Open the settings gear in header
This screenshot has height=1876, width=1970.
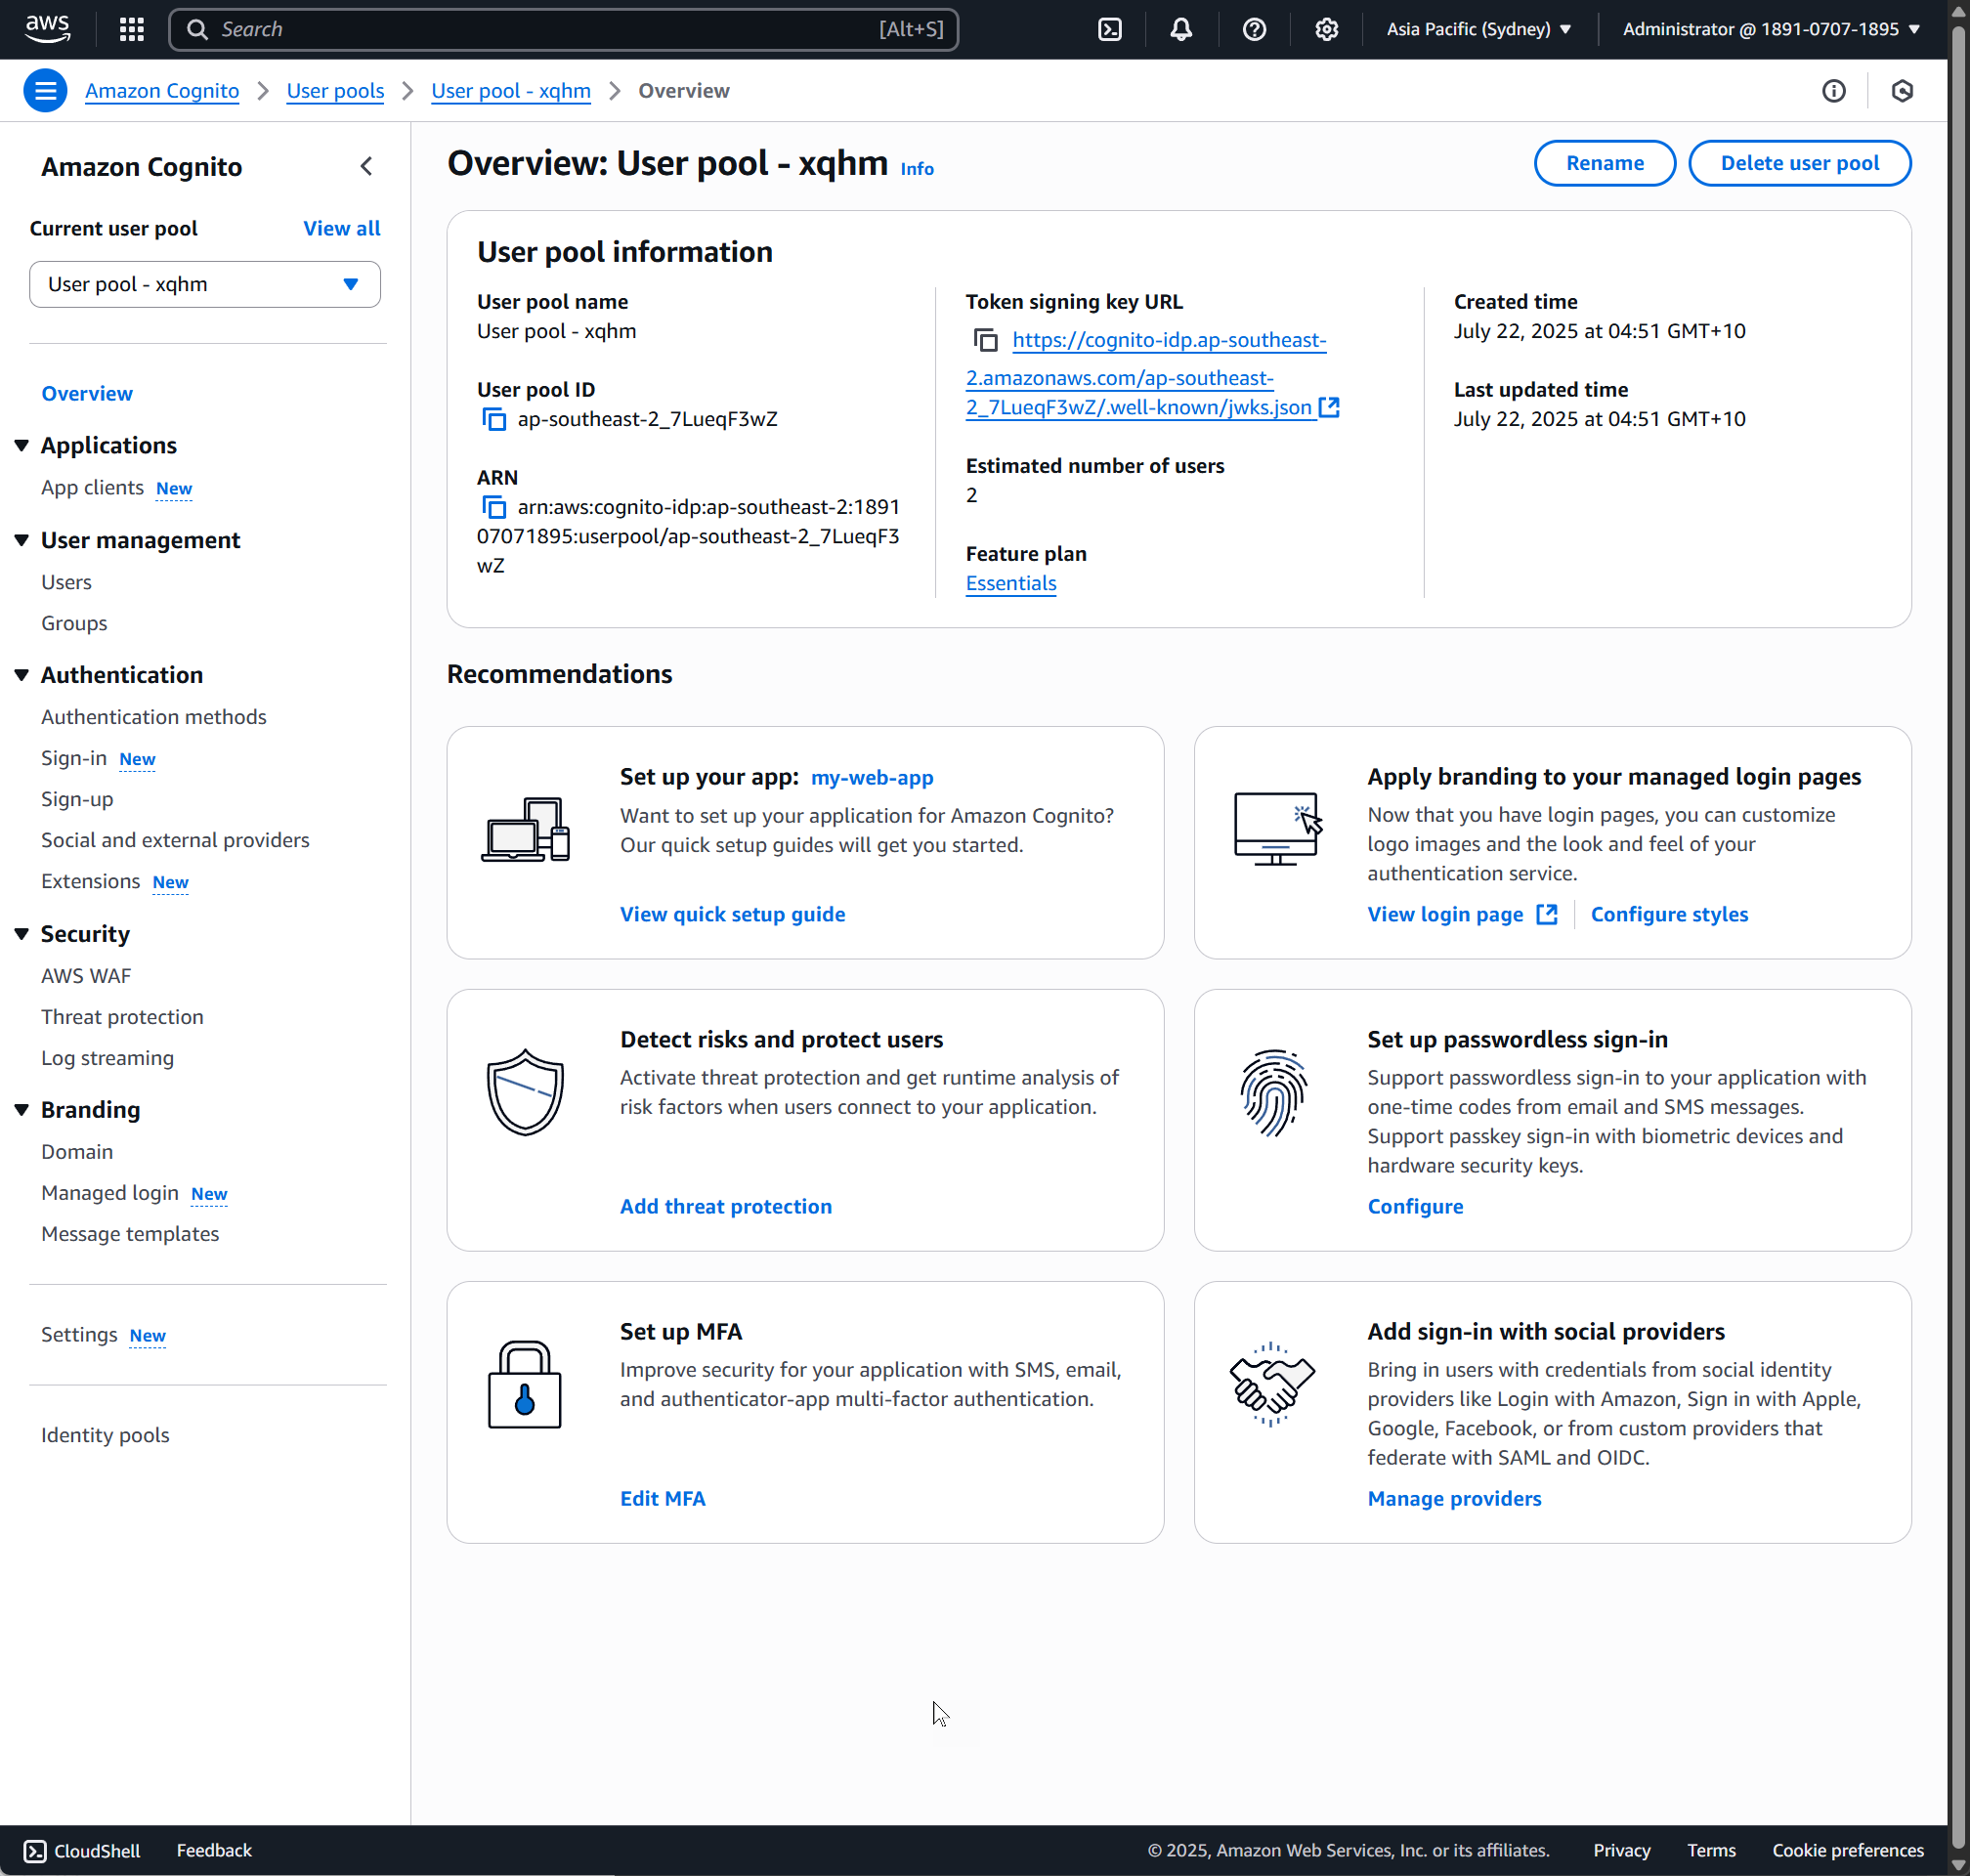click(x=1326, y=29)
